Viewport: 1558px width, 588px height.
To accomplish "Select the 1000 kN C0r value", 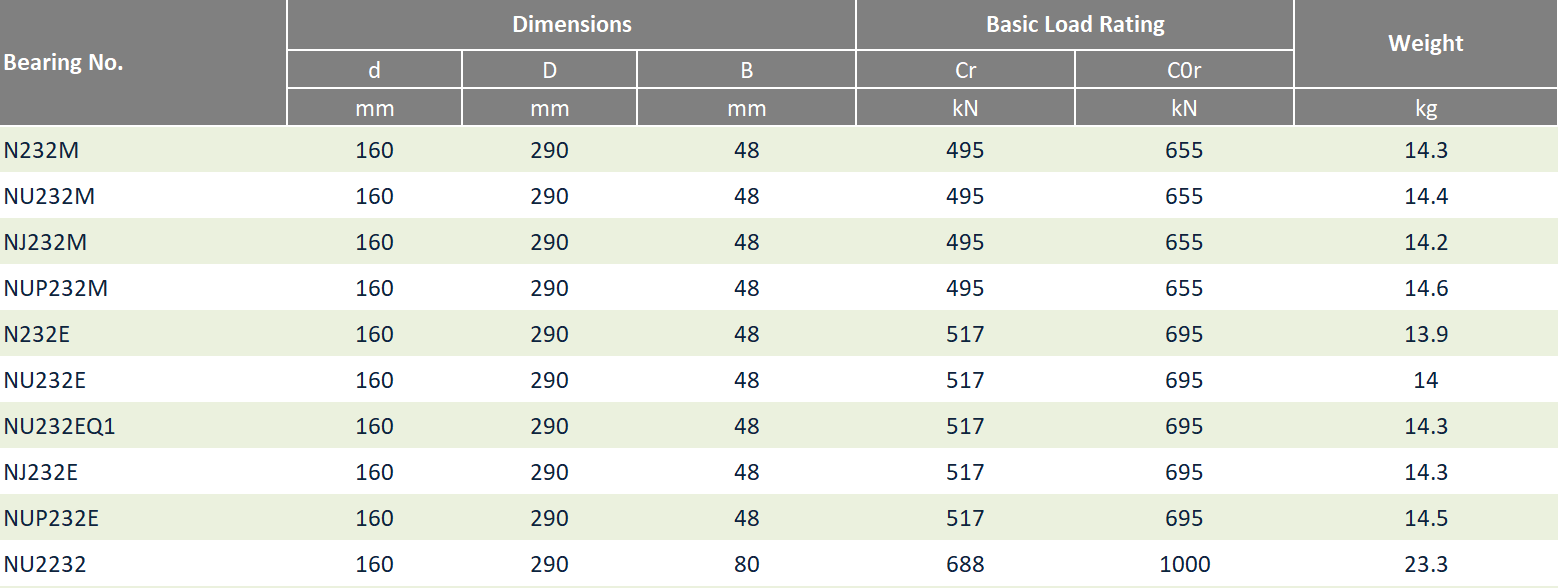I will 1184,564.
